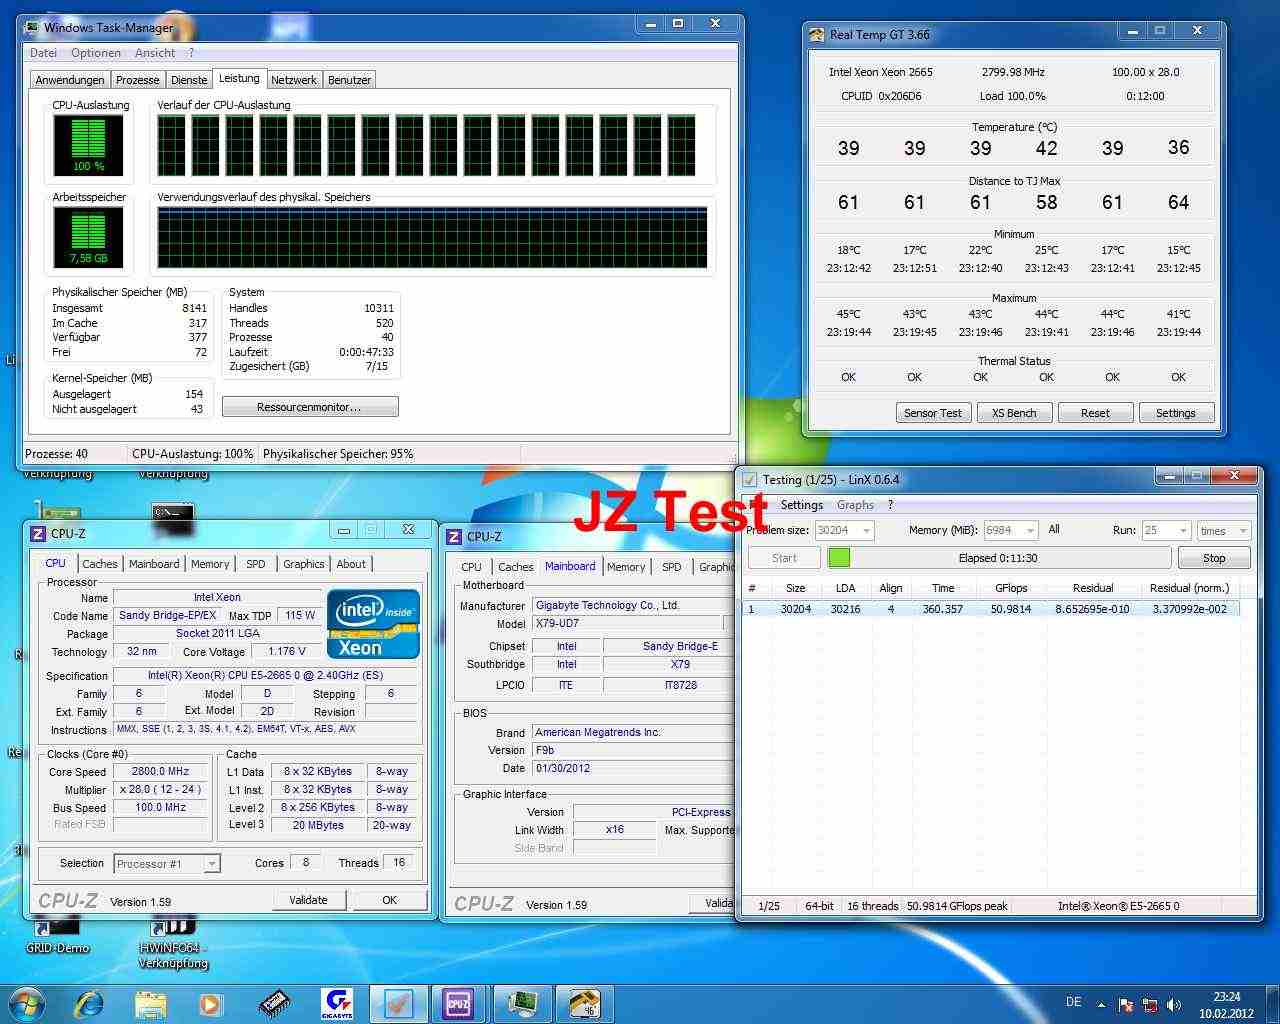Switch to the Prozesse tab in Task Manager

(137, 80)
